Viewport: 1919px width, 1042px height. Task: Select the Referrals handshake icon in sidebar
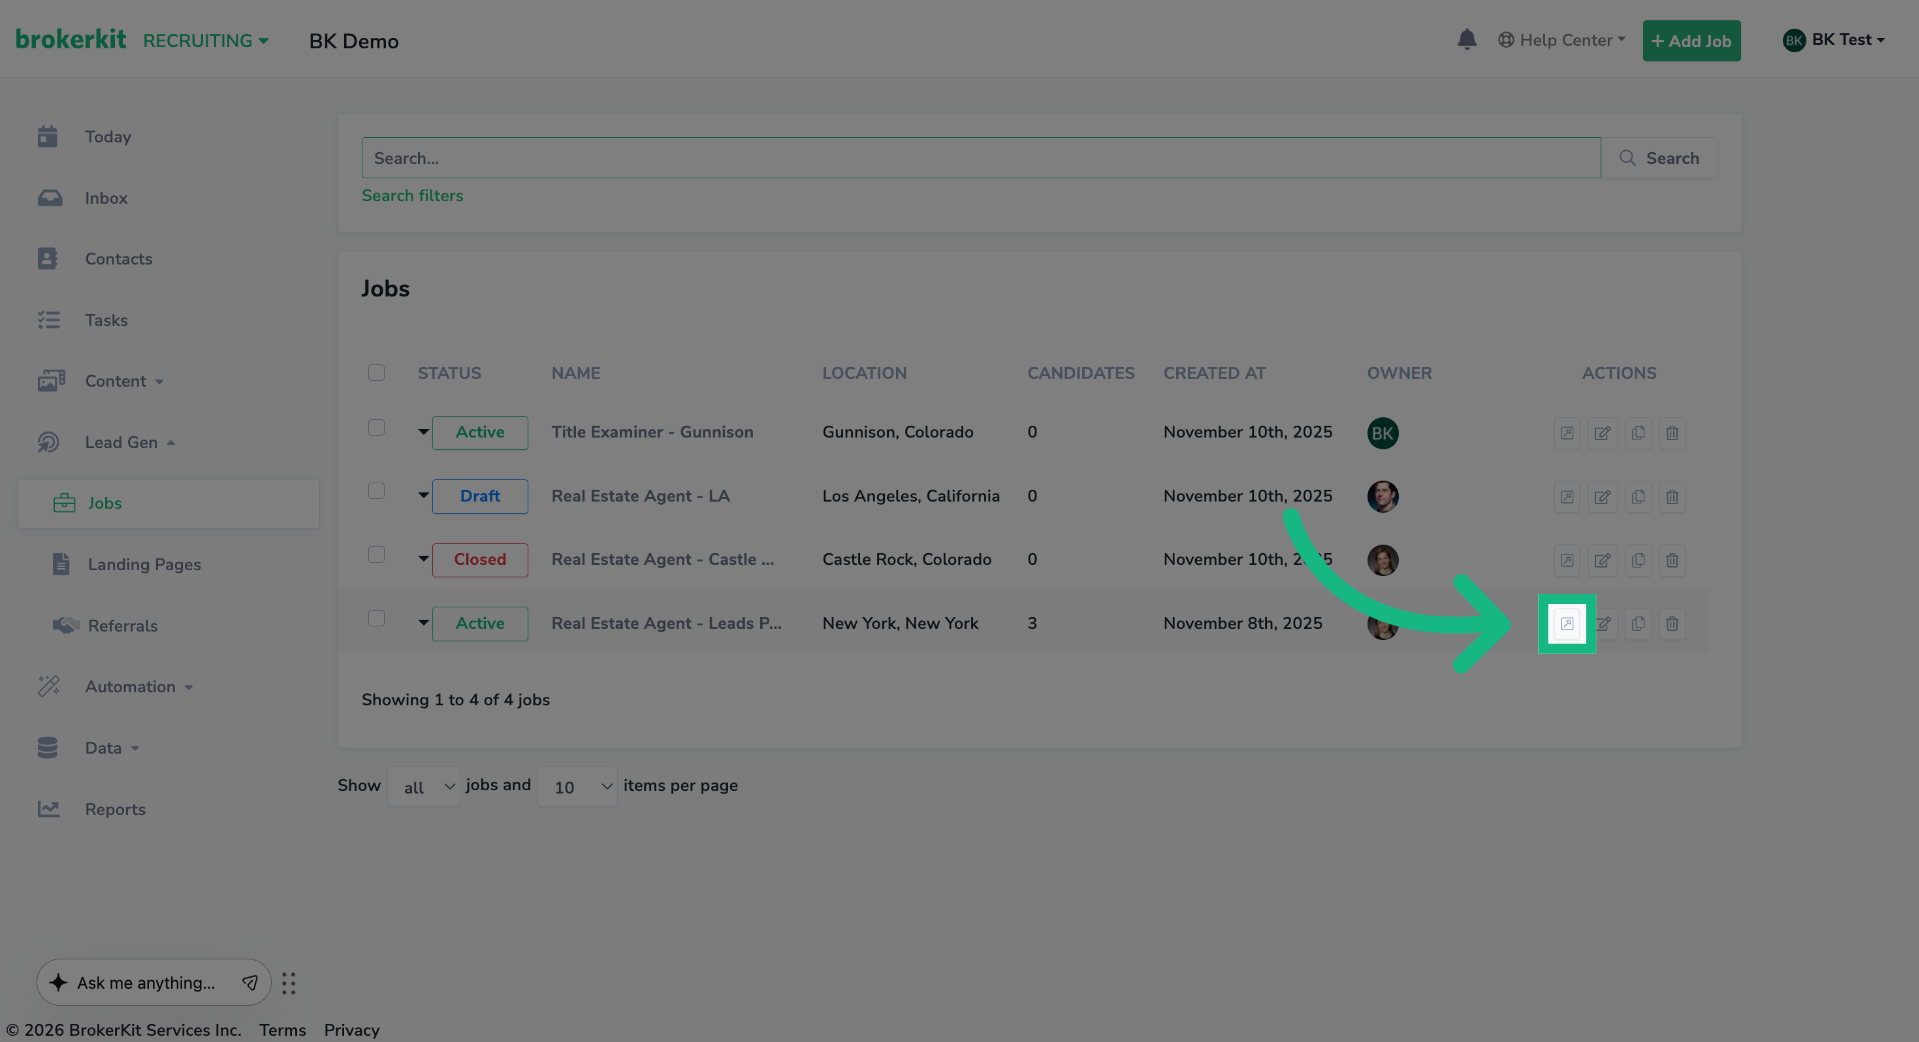64,625
